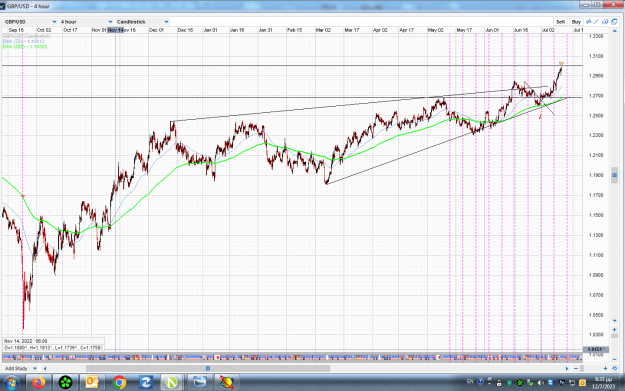Click the zoom slider handle
This screenshot has width=625, height=391.
click(x=582, y=369)
